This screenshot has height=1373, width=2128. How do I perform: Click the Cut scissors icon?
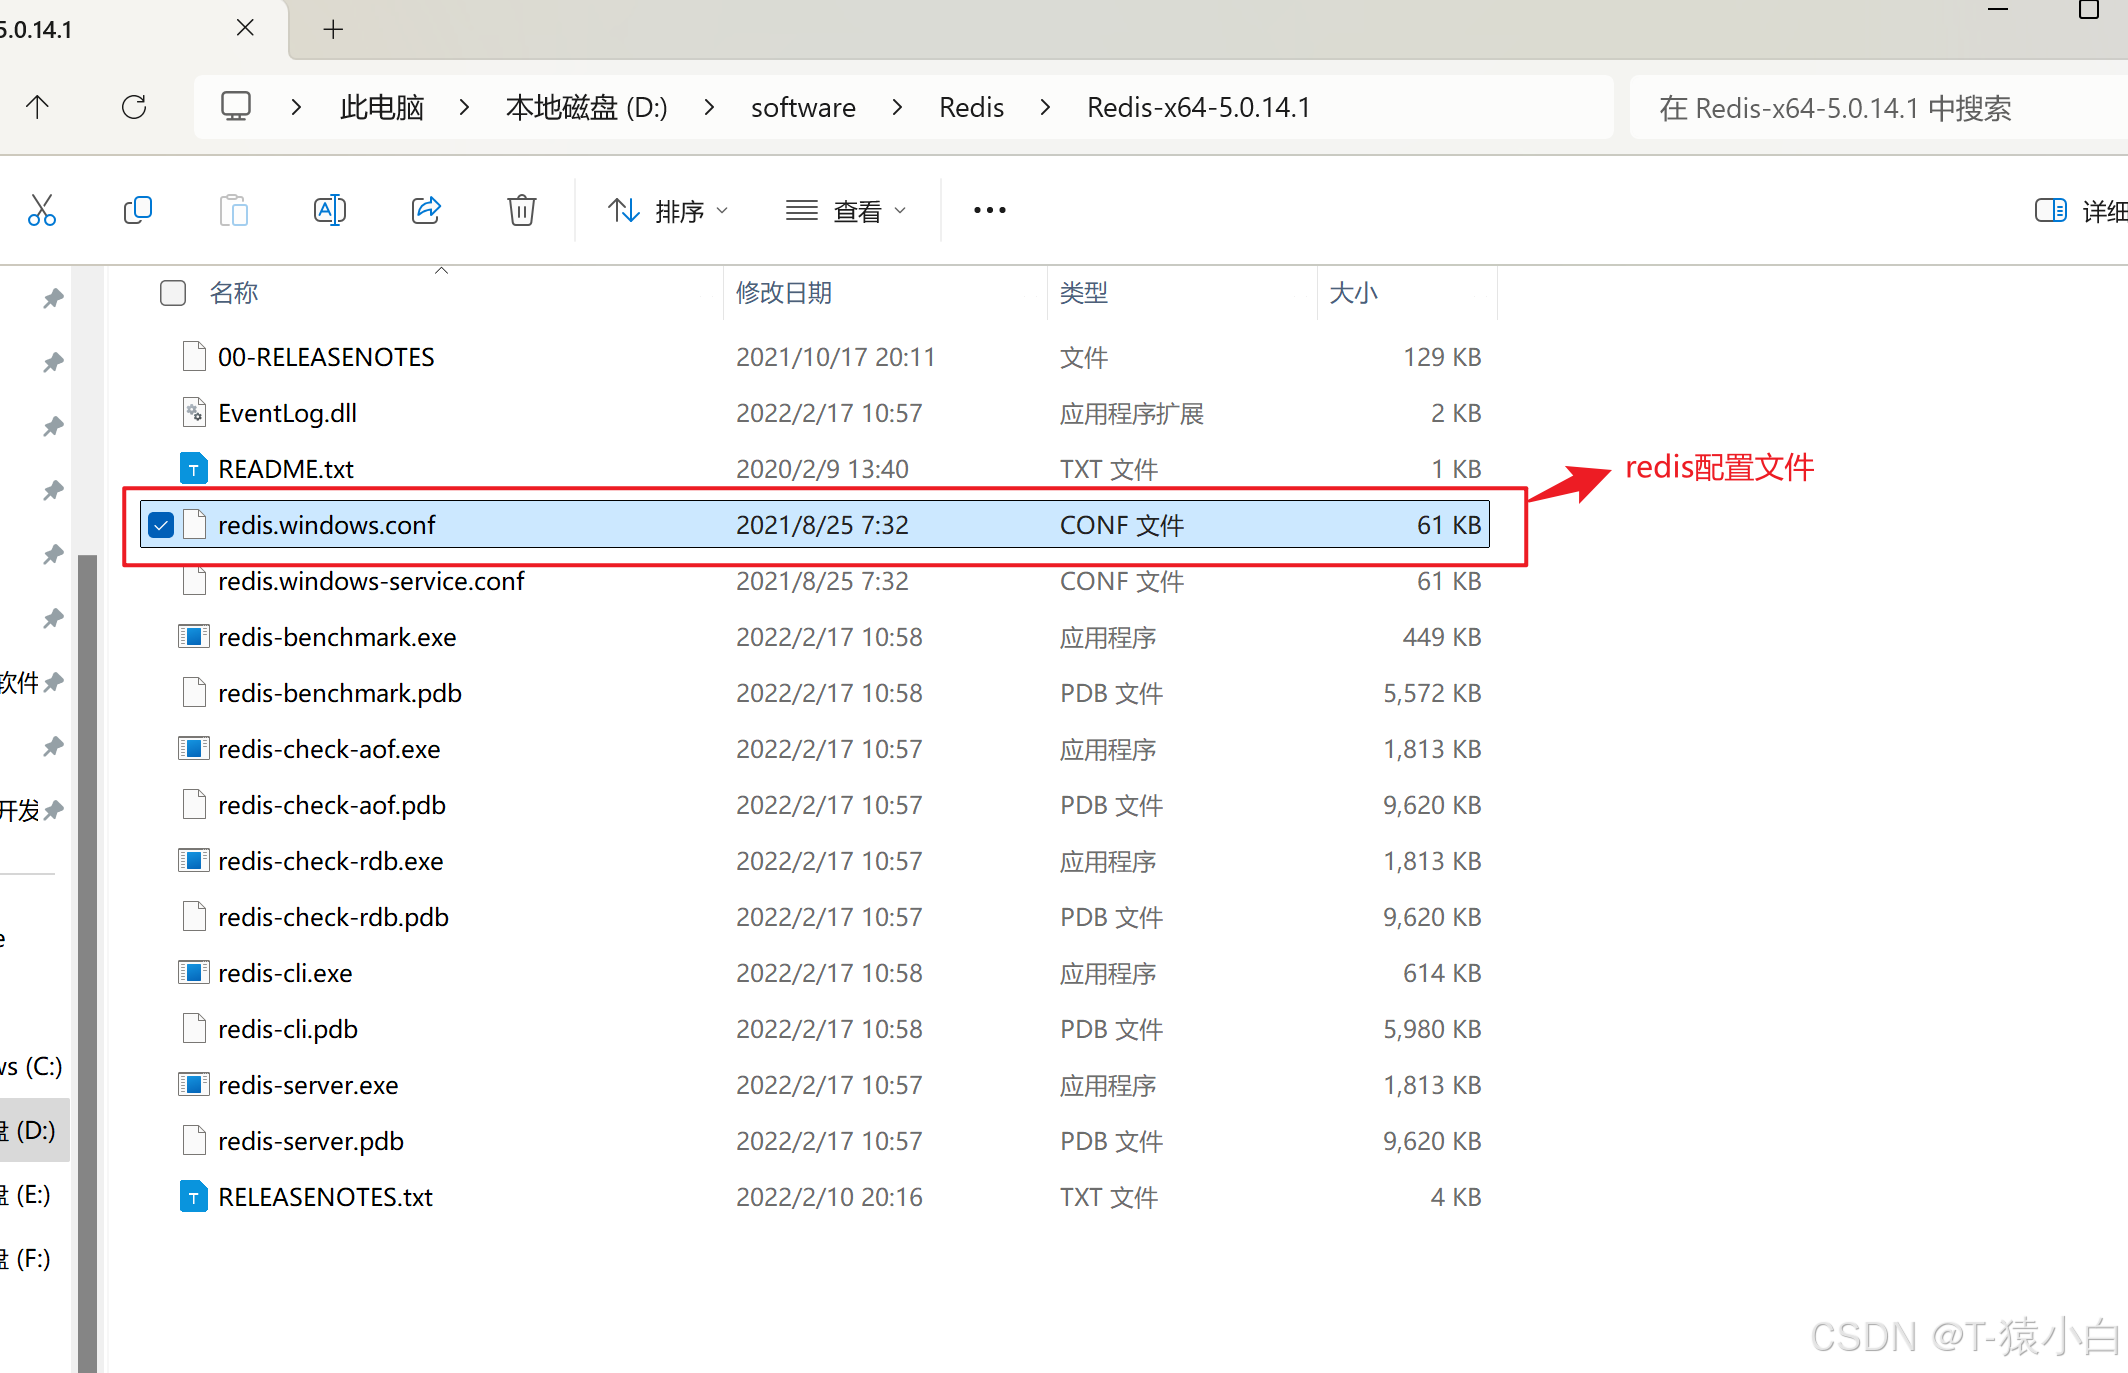[41, 210]
